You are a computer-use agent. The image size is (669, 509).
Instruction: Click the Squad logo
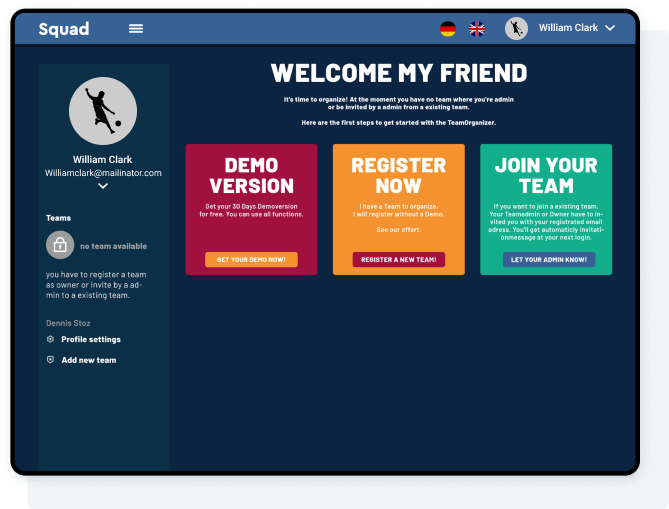tap(64, 29)
